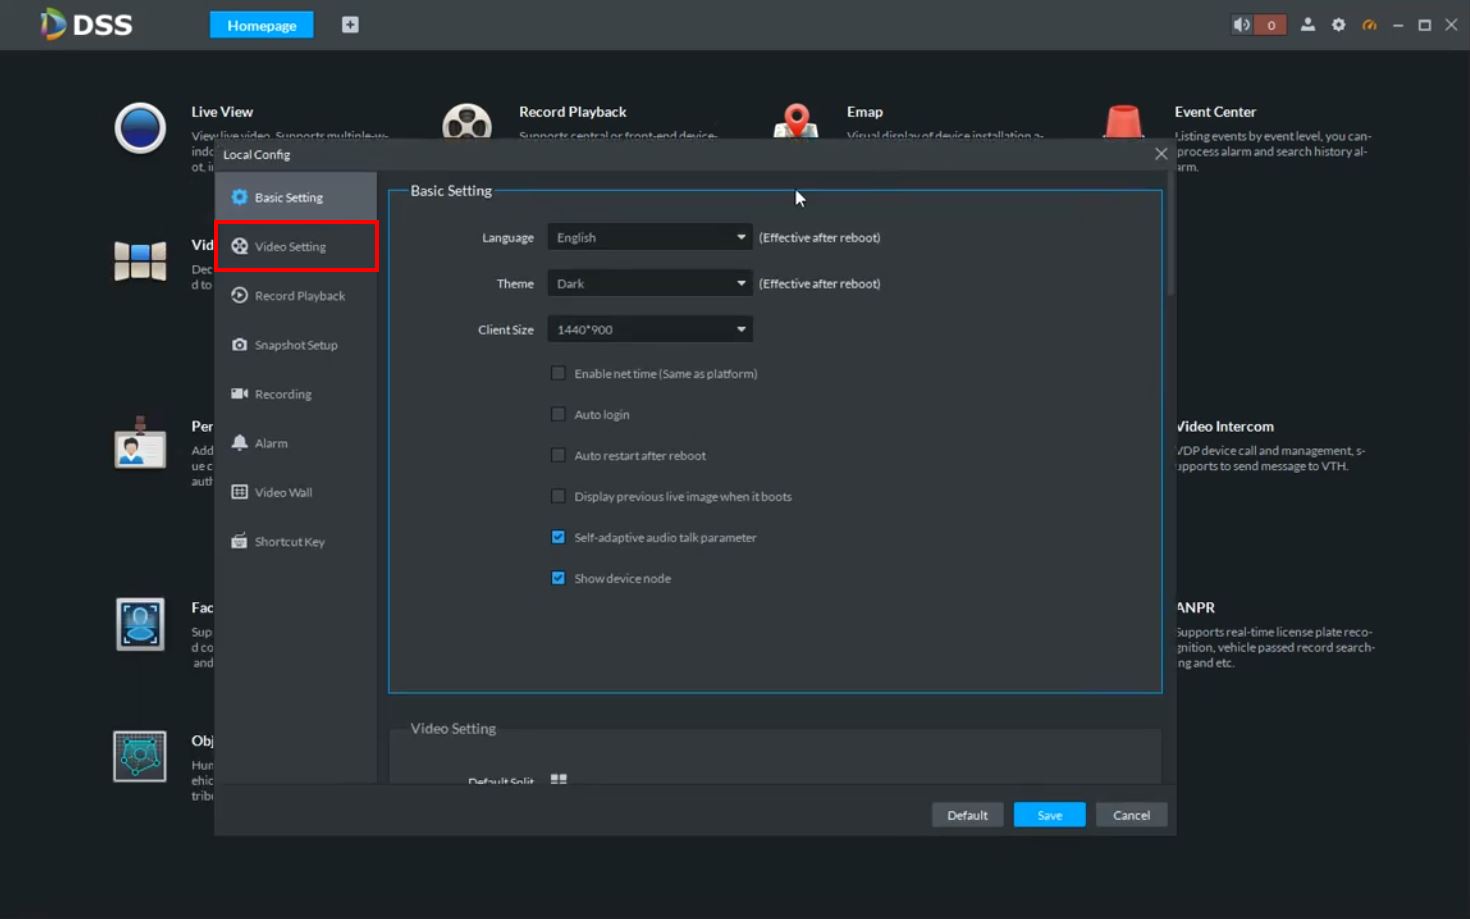Click the Save button
Viewport: 1470px width, 919px height.
(x=1049, y=815)
